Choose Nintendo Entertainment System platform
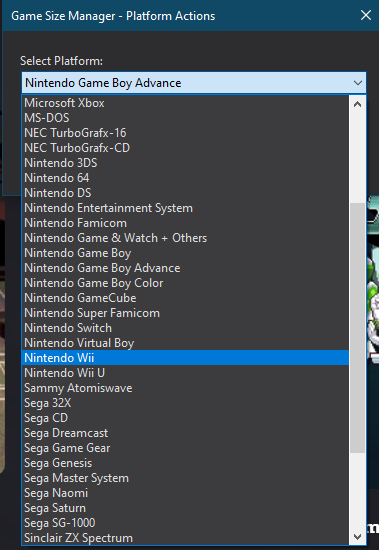Image resolution: width=379 pixels, height=550 pixels. tap(185, 208)
